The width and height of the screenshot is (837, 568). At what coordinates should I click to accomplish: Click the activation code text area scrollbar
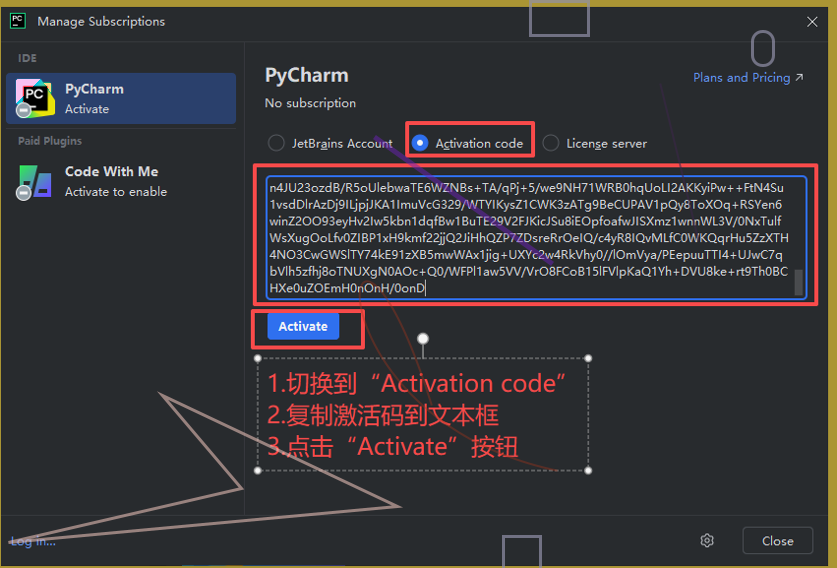click(799, 282)
